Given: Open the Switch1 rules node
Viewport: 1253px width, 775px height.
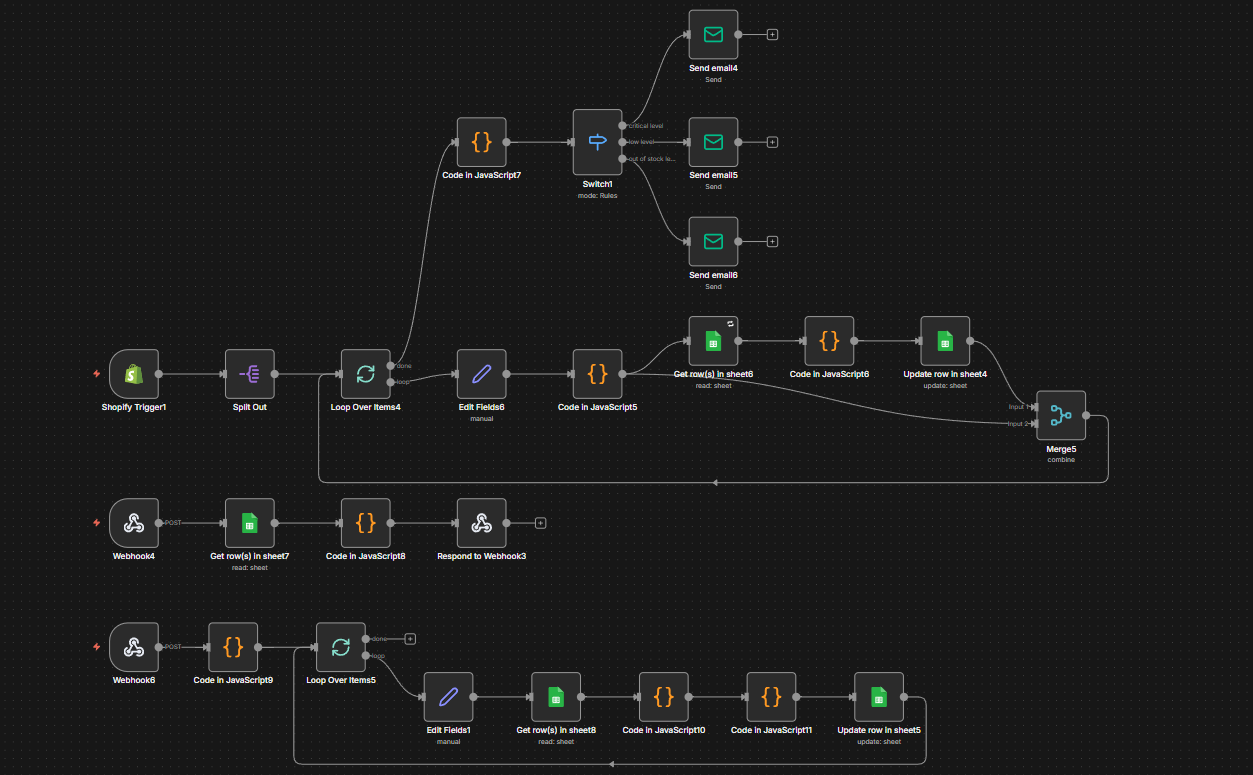Looking at the screenshot, I should pos(597,142).
